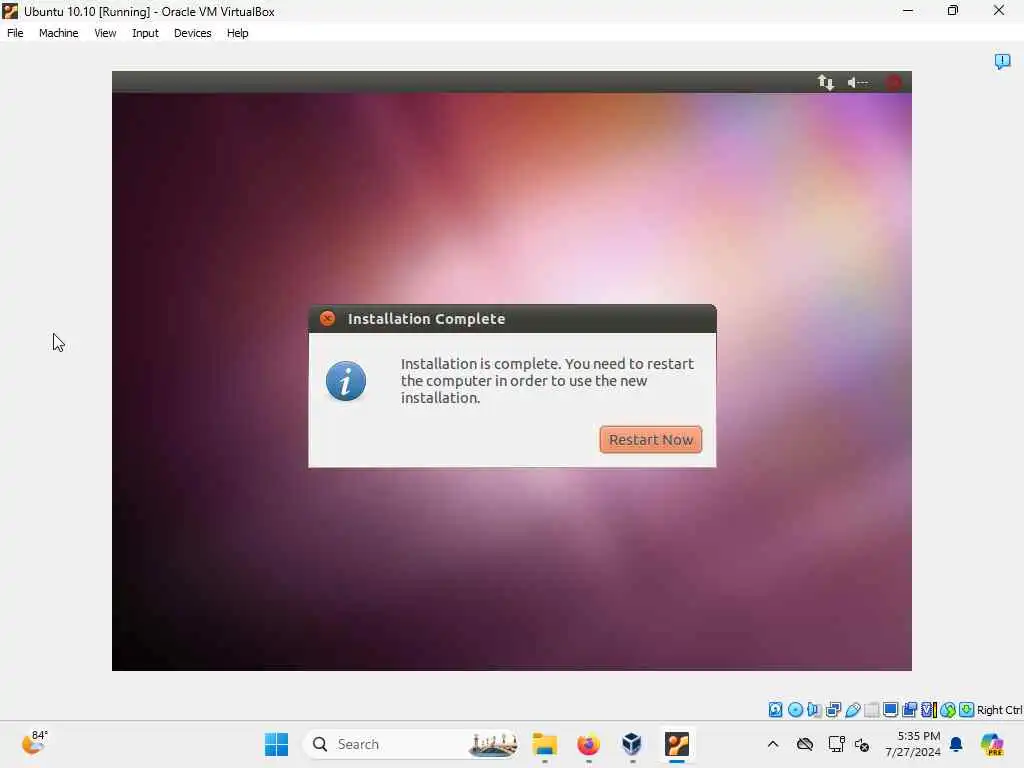1024x768 pixels.
Task: Close the Installation Complete dialog with the orange X
Action: (x=327, y=318)
